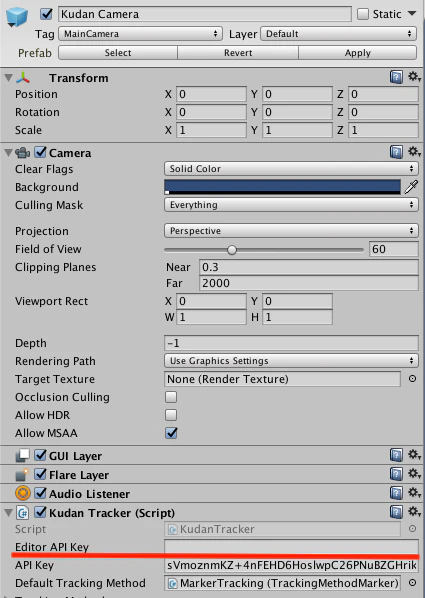
Task: Open GUI Layer gear menu
Action: pyautogui.click(x=414, y=455)
